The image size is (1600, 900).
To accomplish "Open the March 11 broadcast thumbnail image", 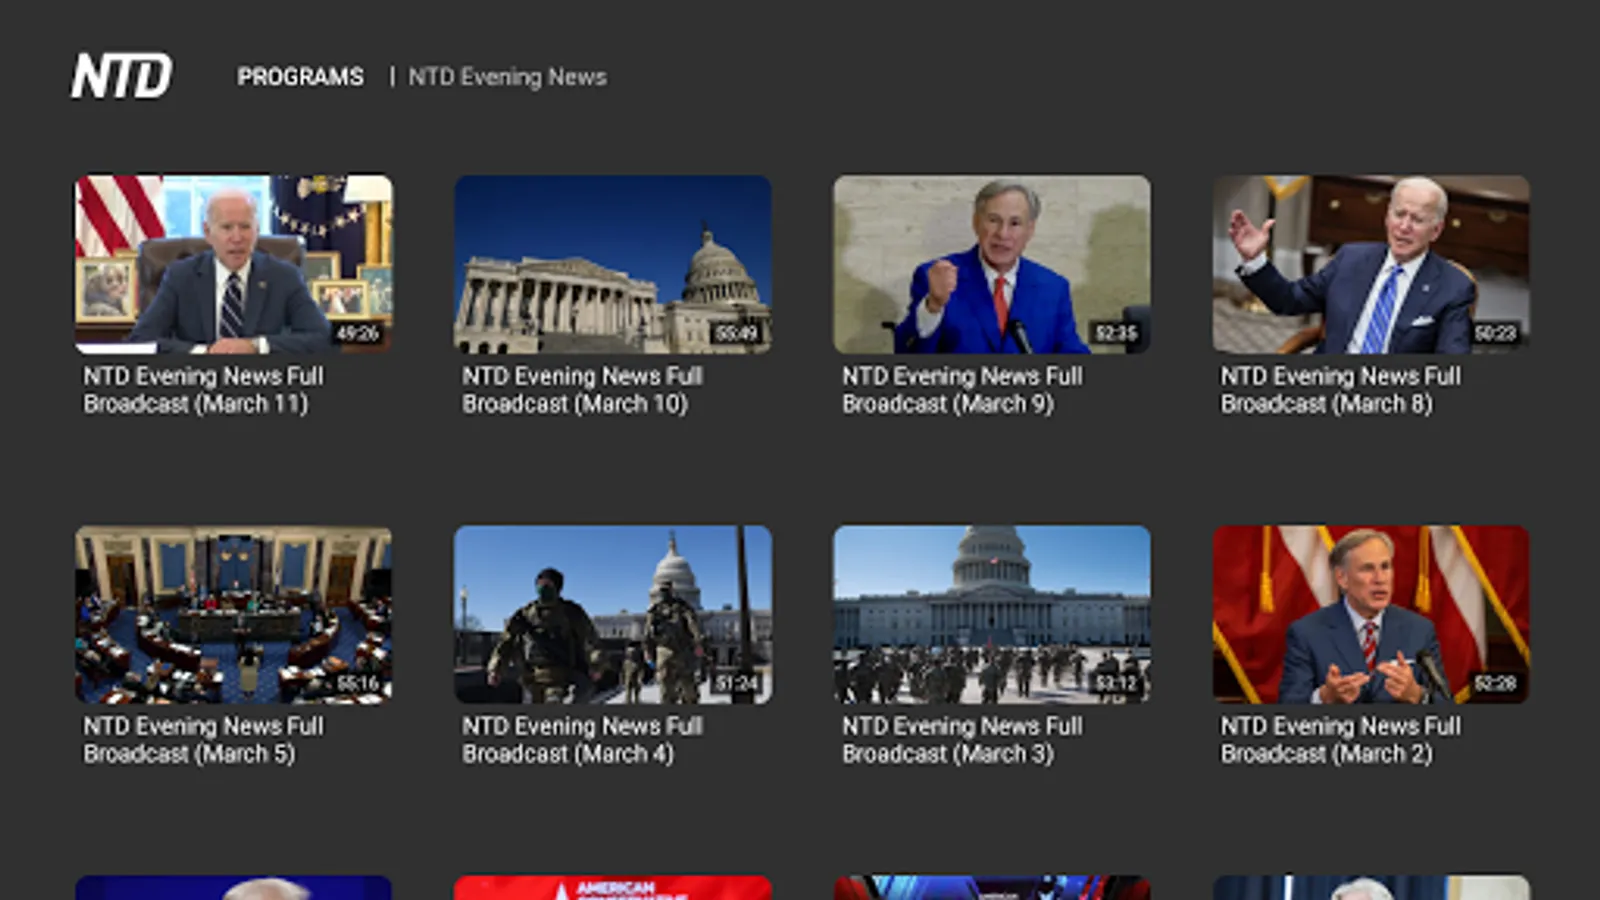I will coord(234,264).
